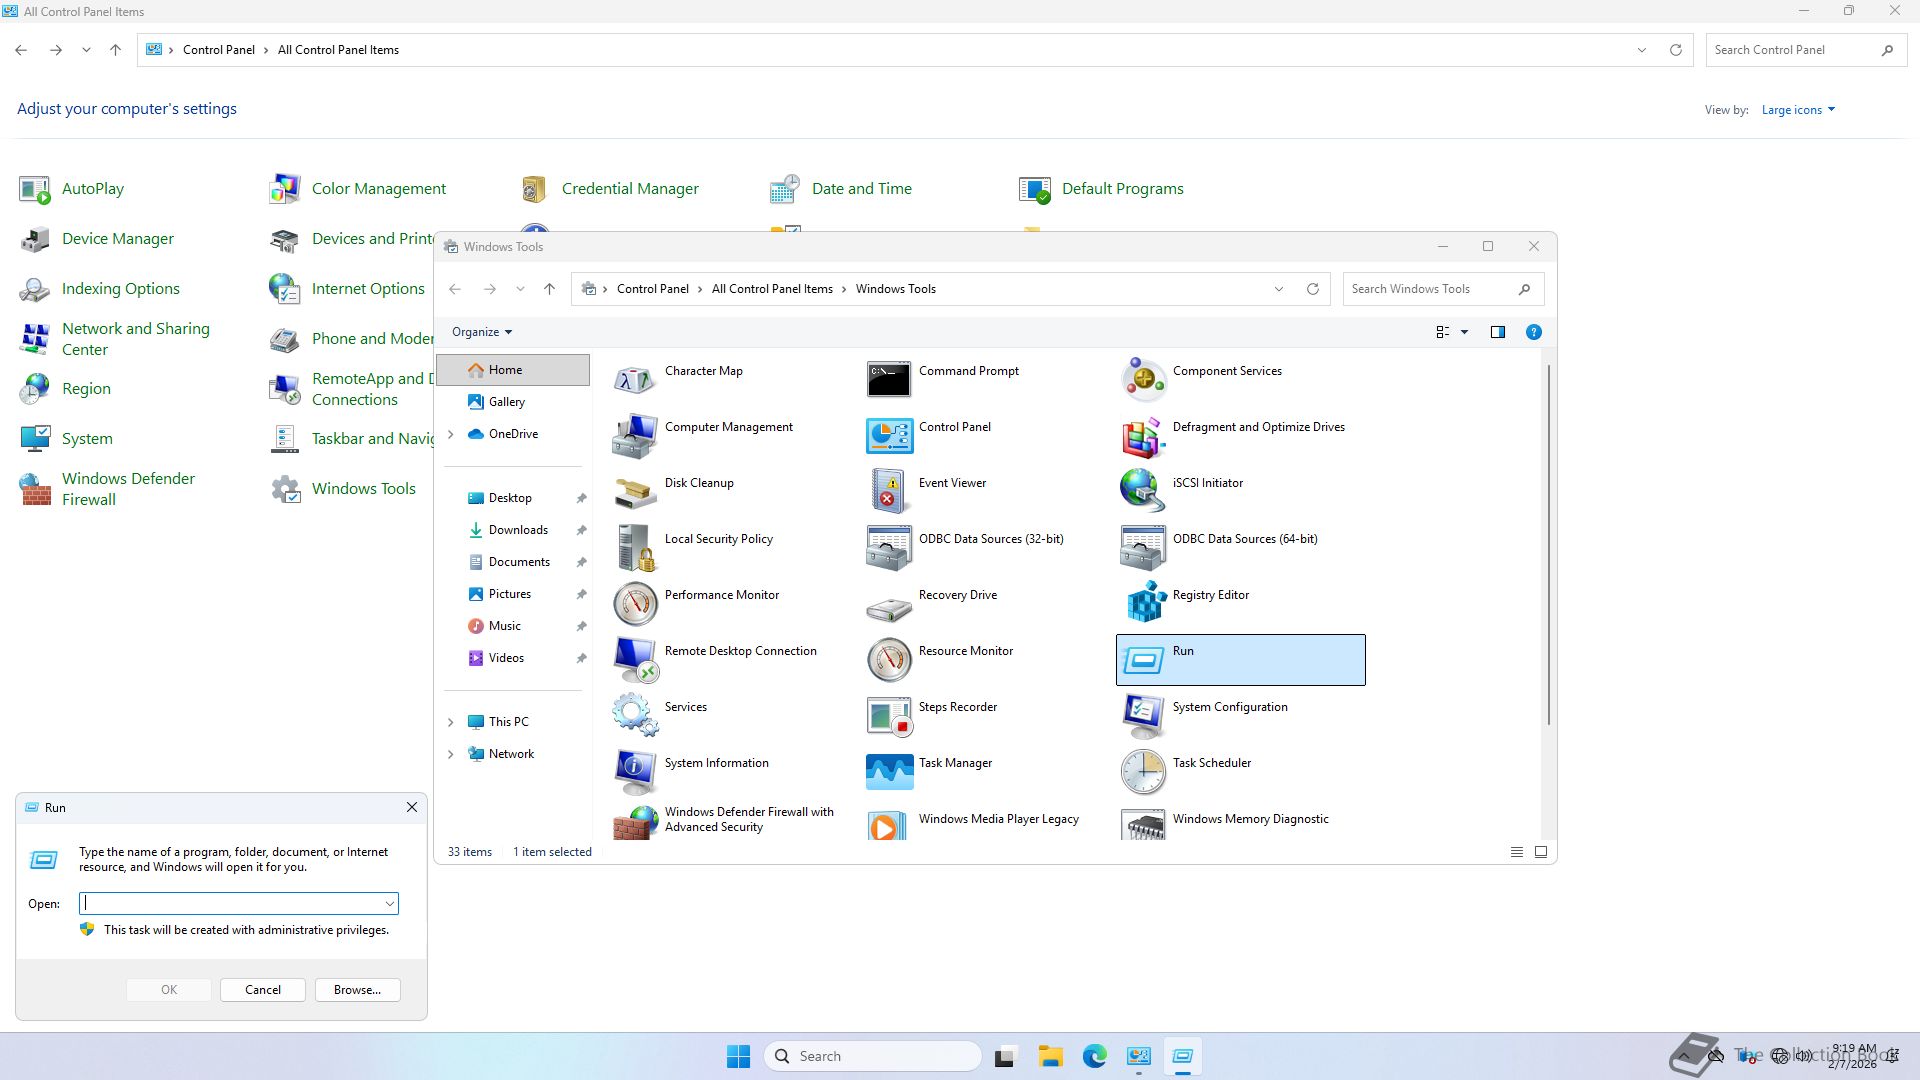Image resolution: width=1920 pixels, height=1080 pixels.
Task: Expand the This PC tree node
Action: click(450, 722)
